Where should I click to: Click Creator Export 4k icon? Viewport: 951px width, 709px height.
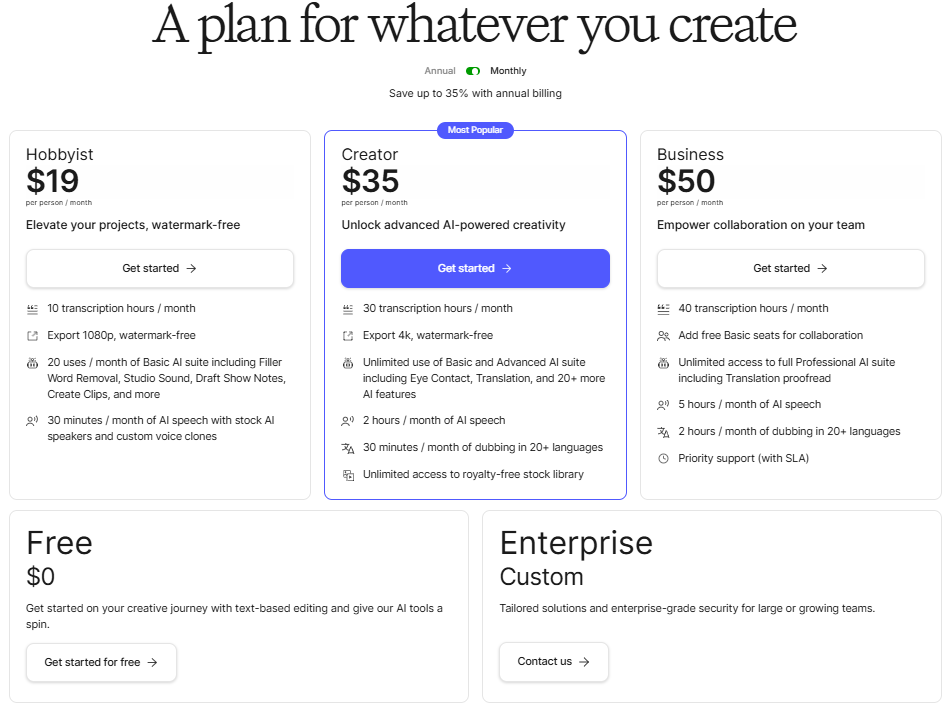[x=348, y=336]
